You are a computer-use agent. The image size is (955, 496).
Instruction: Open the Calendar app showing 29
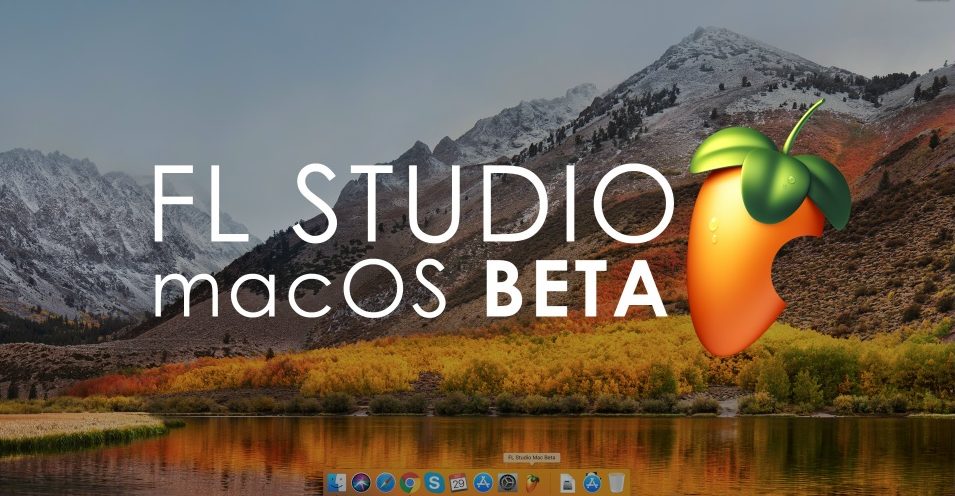[x=459, y=483]
